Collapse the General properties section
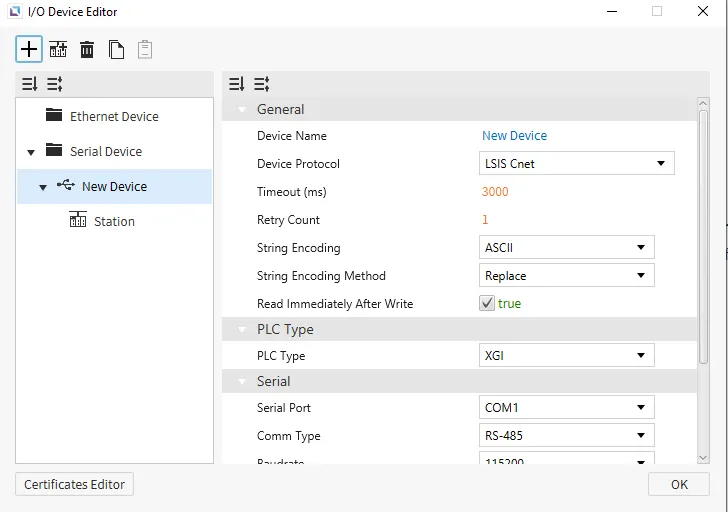The height and width of the screenshot is (512, 728). [x=241, y=110]
